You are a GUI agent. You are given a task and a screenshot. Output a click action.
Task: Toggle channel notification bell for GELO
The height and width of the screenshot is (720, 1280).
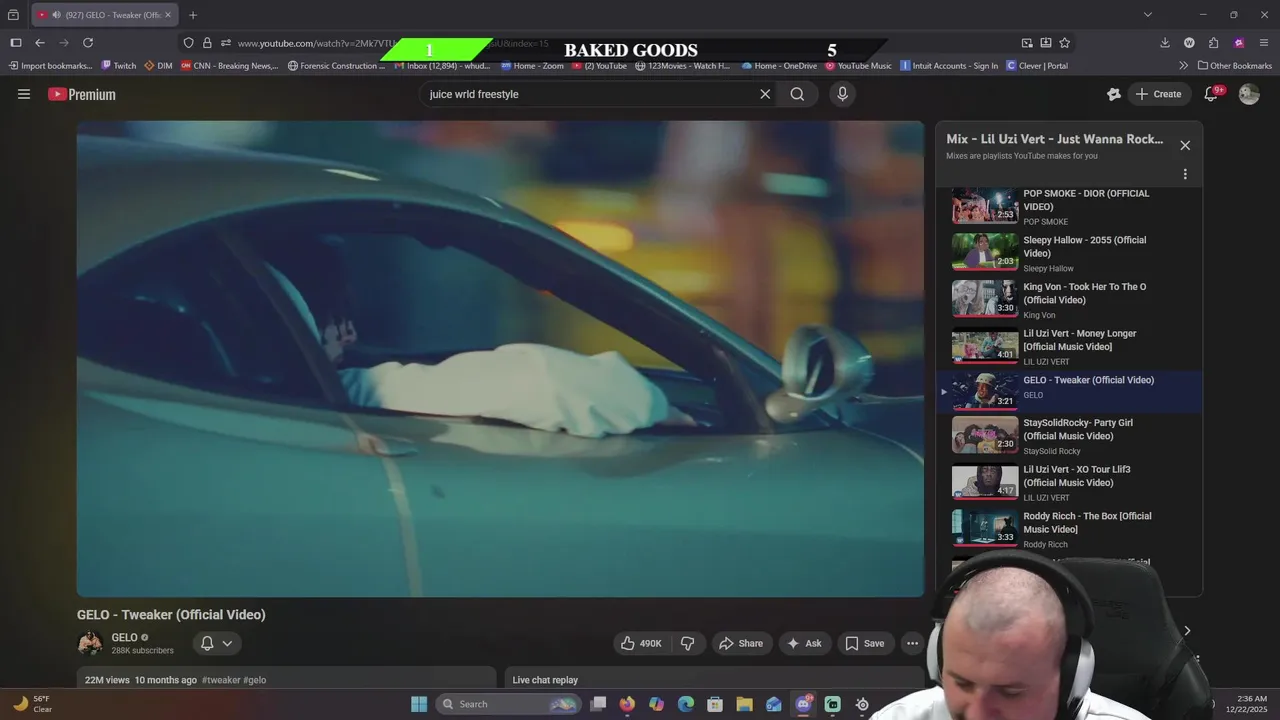[207, 643]
